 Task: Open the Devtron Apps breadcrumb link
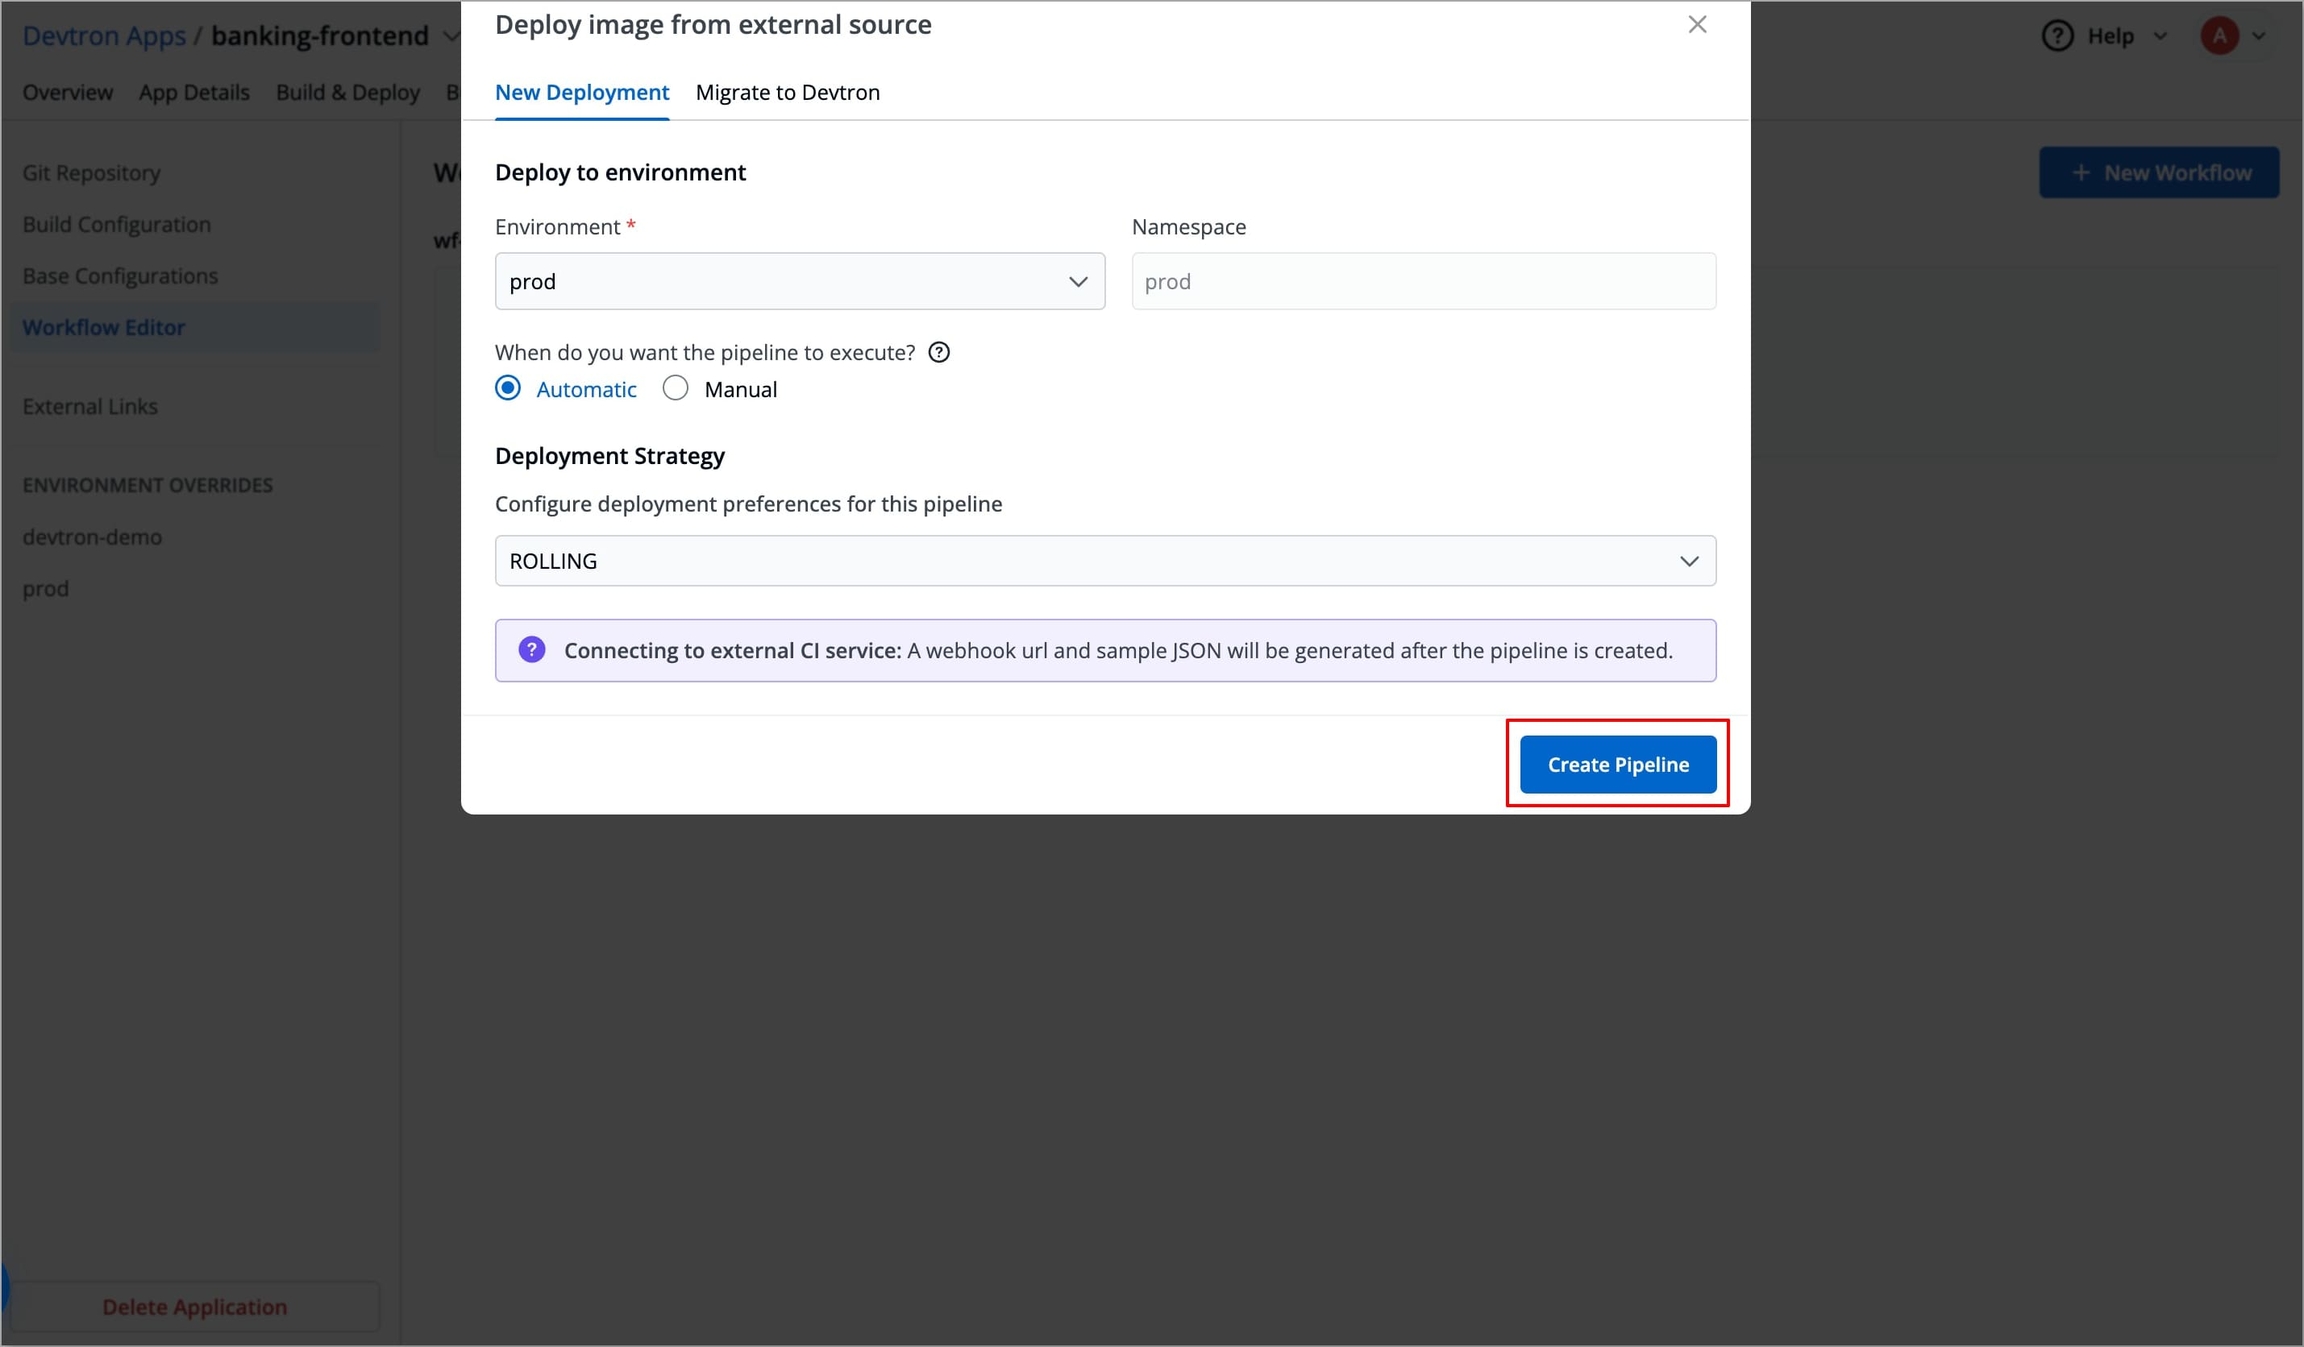[x=104, y=36]
